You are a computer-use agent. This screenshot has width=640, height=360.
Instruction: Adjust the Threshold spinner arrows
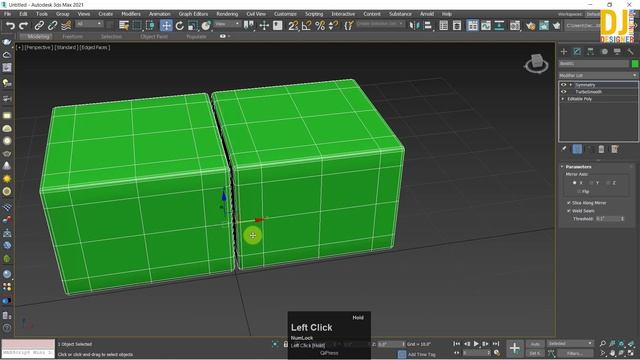(x=622, y=219)
